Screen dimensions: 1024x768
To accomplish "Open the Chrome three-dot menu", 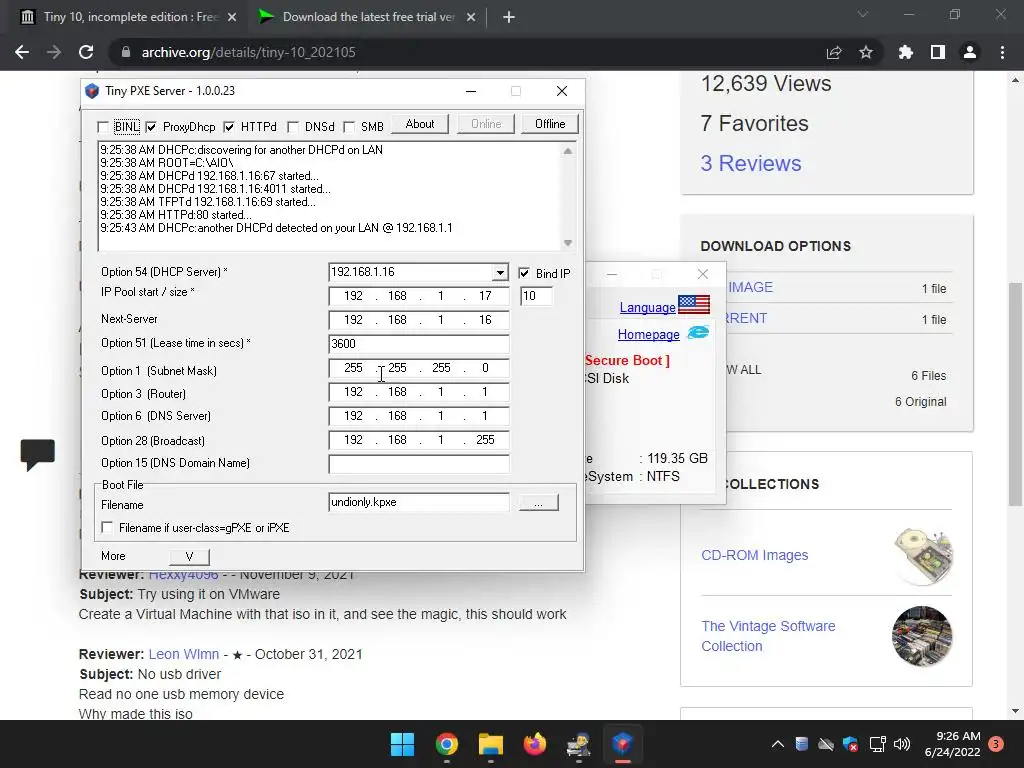I will [1002, 52].
